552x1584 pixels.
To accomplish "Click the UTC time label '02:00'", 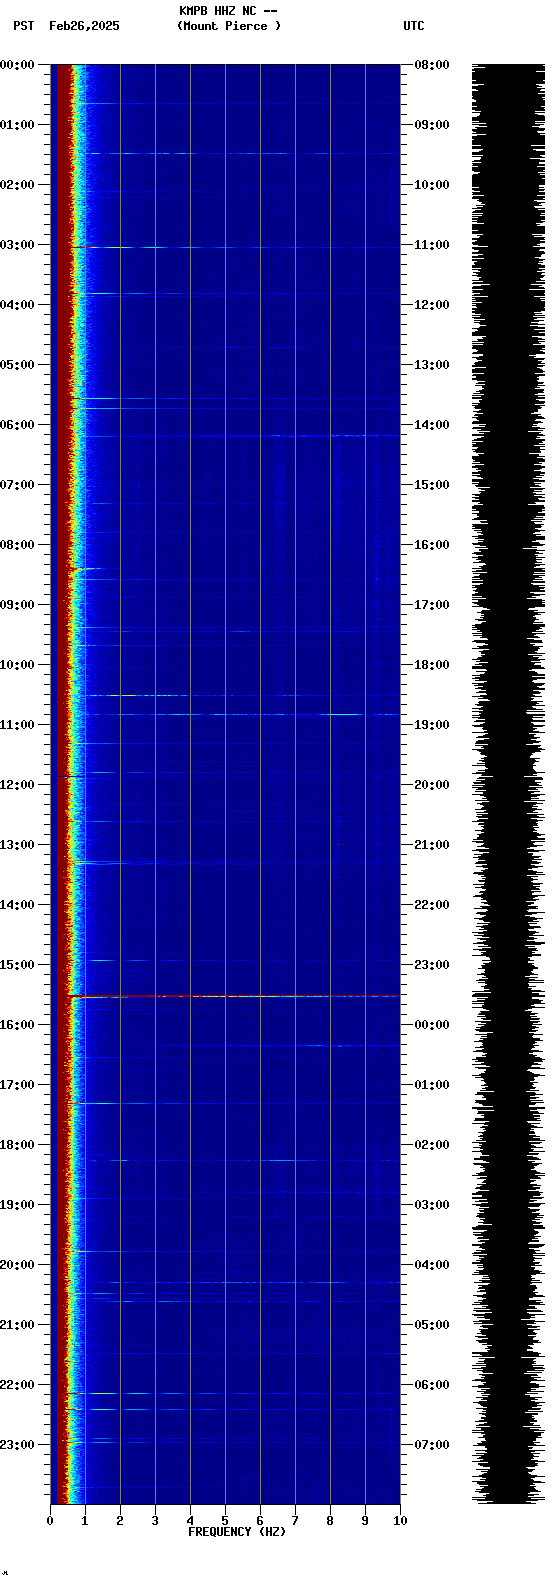I will (x=432, y=1145).
